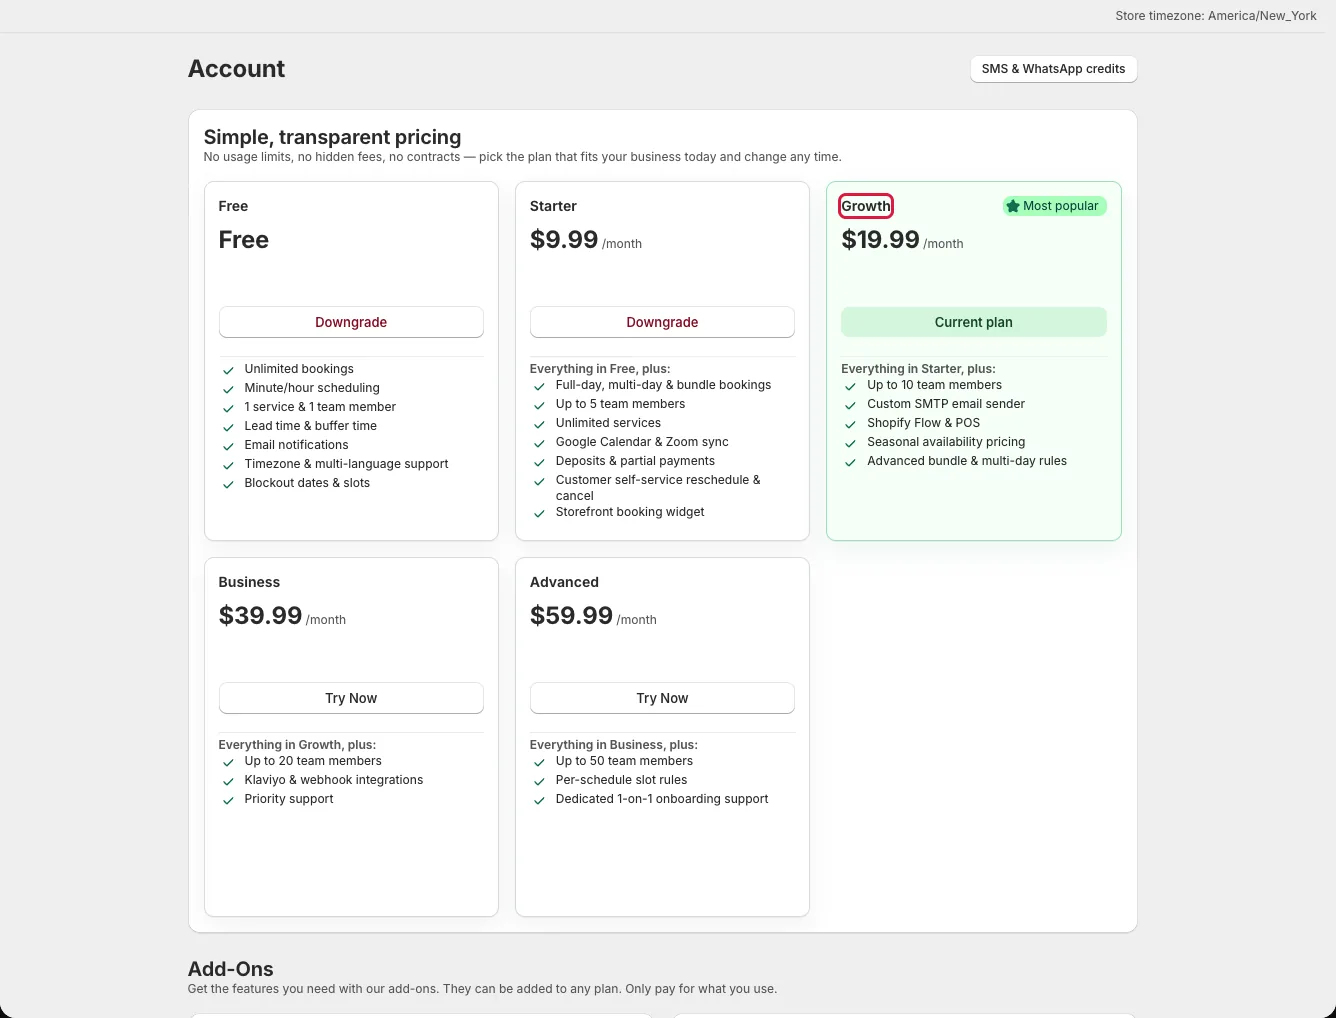Image resolution: width=1336 pixels, height=1018 pixels.
Task: Click checkmark icon beside Storefront booking widget
Action: [x=539, y=513]
